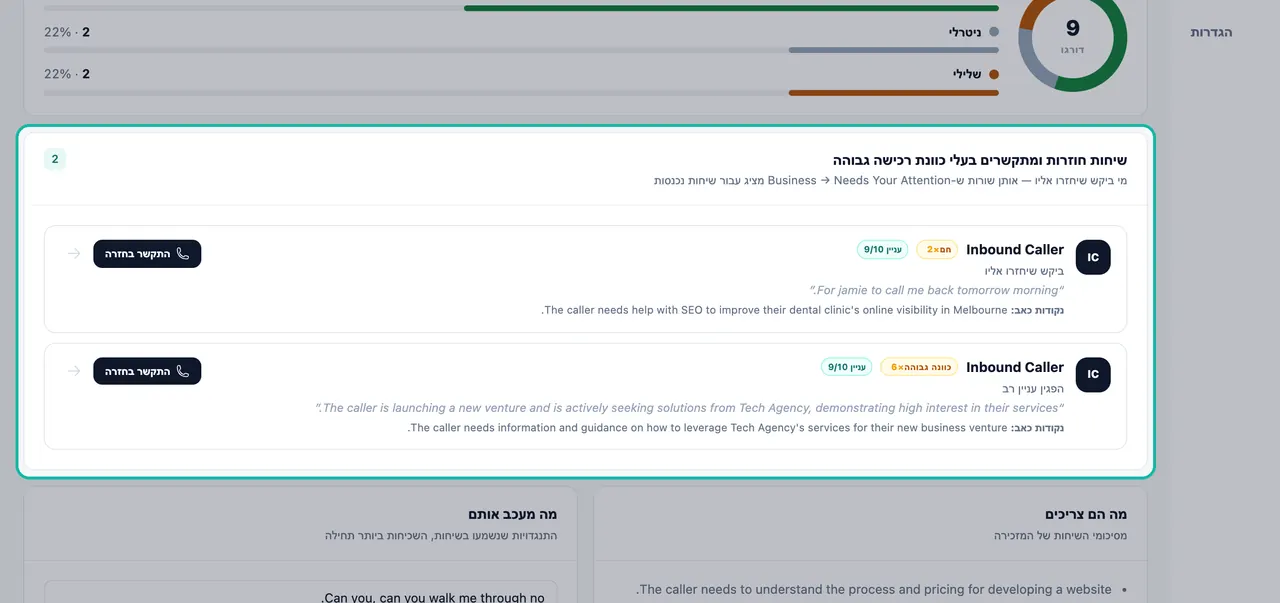This screenshot has width=1280, height=603.
Task: Click the quote about jamie calling back tomorrow morning
Action: click(936, 290)
